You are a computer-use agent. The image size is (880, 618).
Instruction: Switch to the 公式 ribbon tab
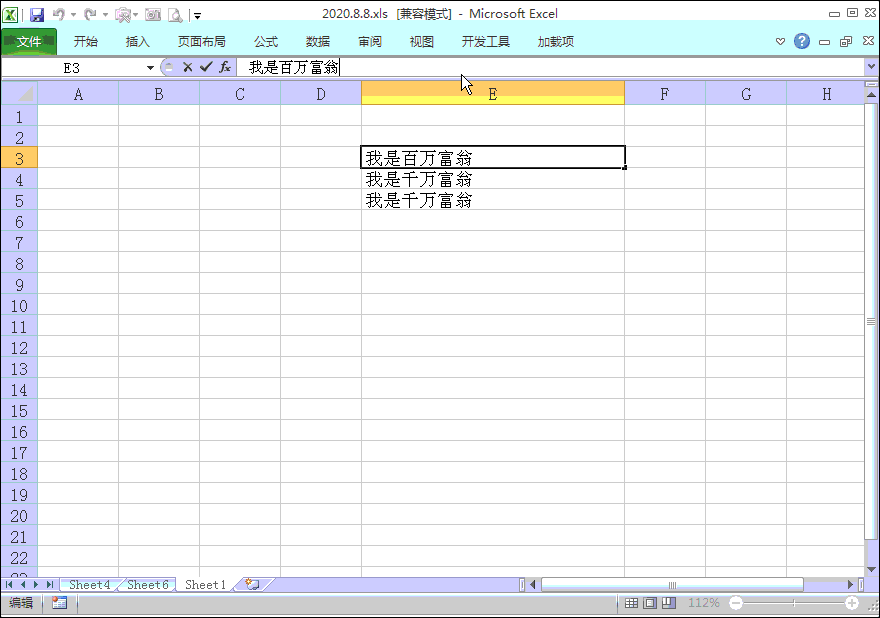pyautogui.click(x=265, y=41)
